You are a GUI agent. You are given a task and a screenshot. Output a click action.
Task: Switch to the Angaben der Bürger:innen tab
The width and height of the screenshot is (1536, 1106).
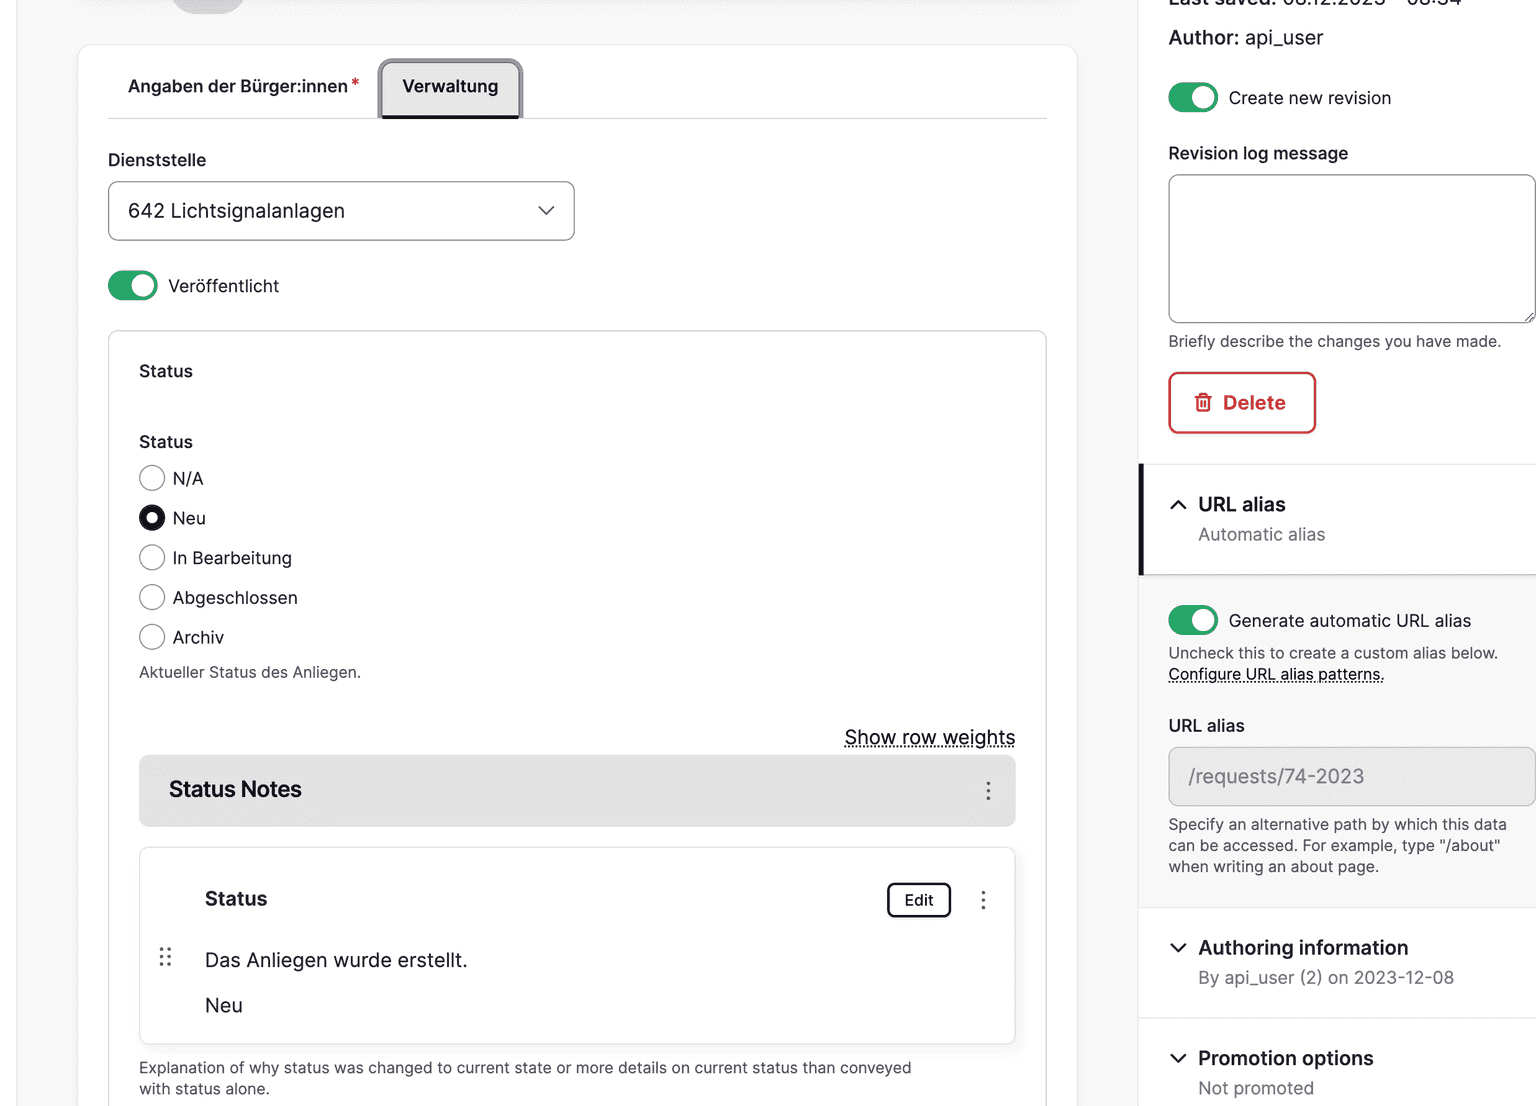pyautogui.click(x=238, y=87)
